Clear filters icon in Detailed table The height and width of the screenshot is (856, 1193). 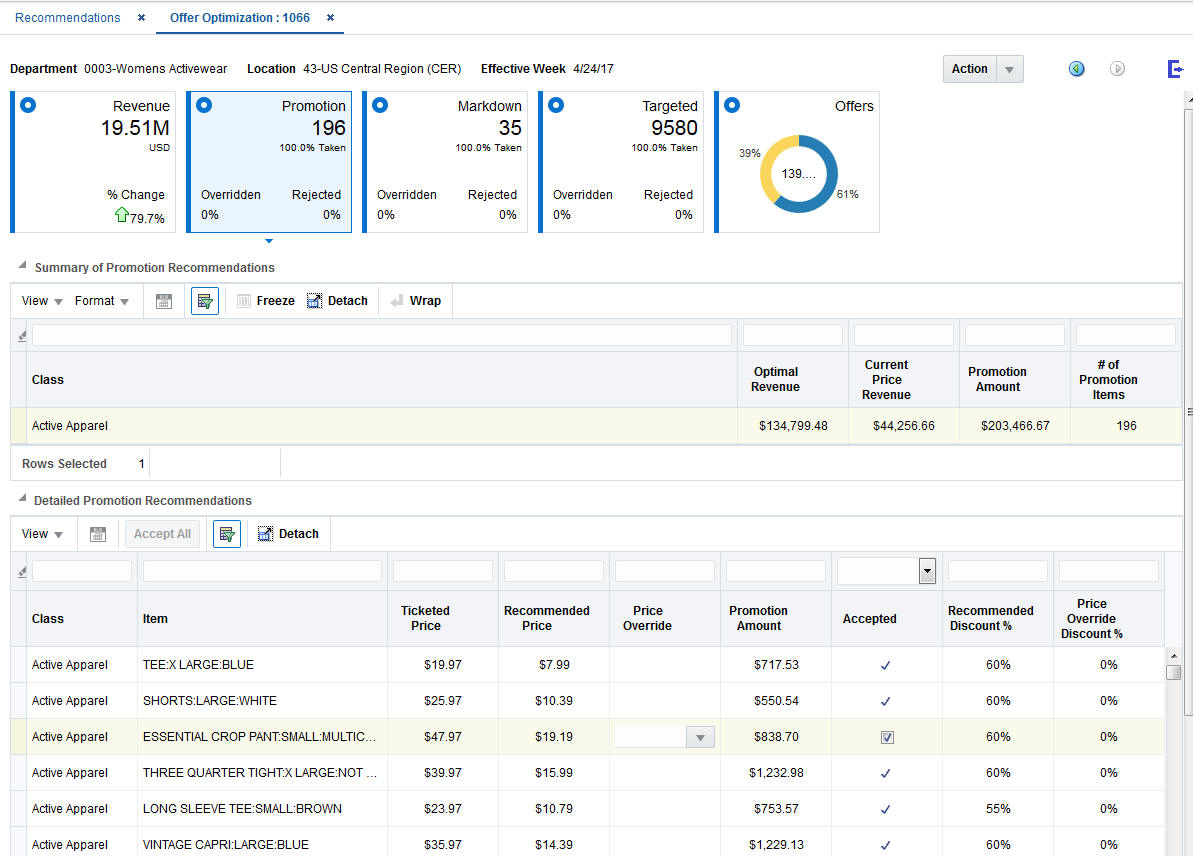pos(21,571)
